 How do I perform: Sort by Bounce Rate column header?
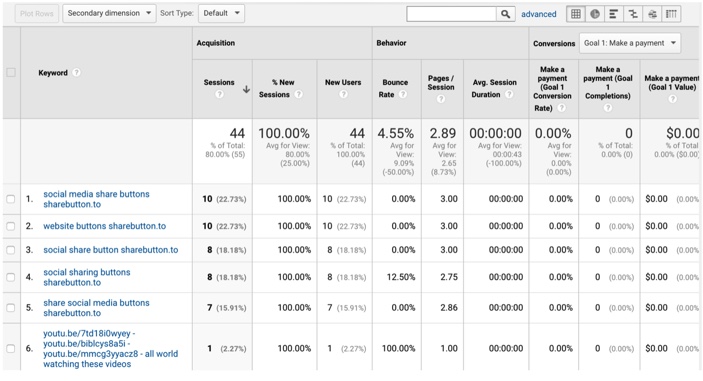[395, 88]
